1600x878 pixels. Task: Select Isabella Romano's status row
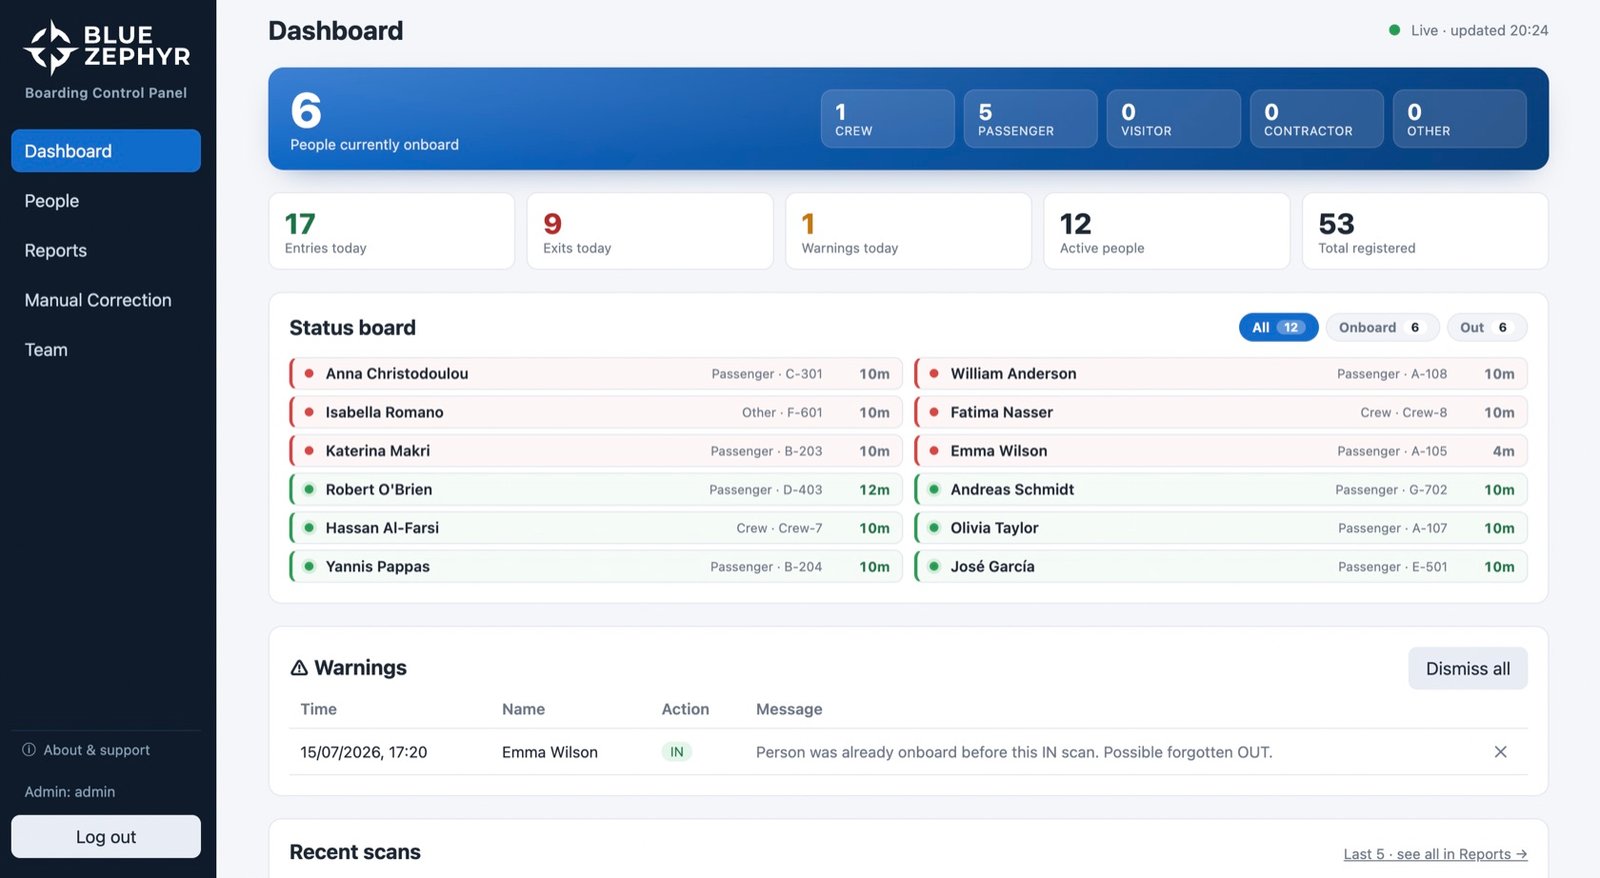pyautogui.click(x=596, y=412)
